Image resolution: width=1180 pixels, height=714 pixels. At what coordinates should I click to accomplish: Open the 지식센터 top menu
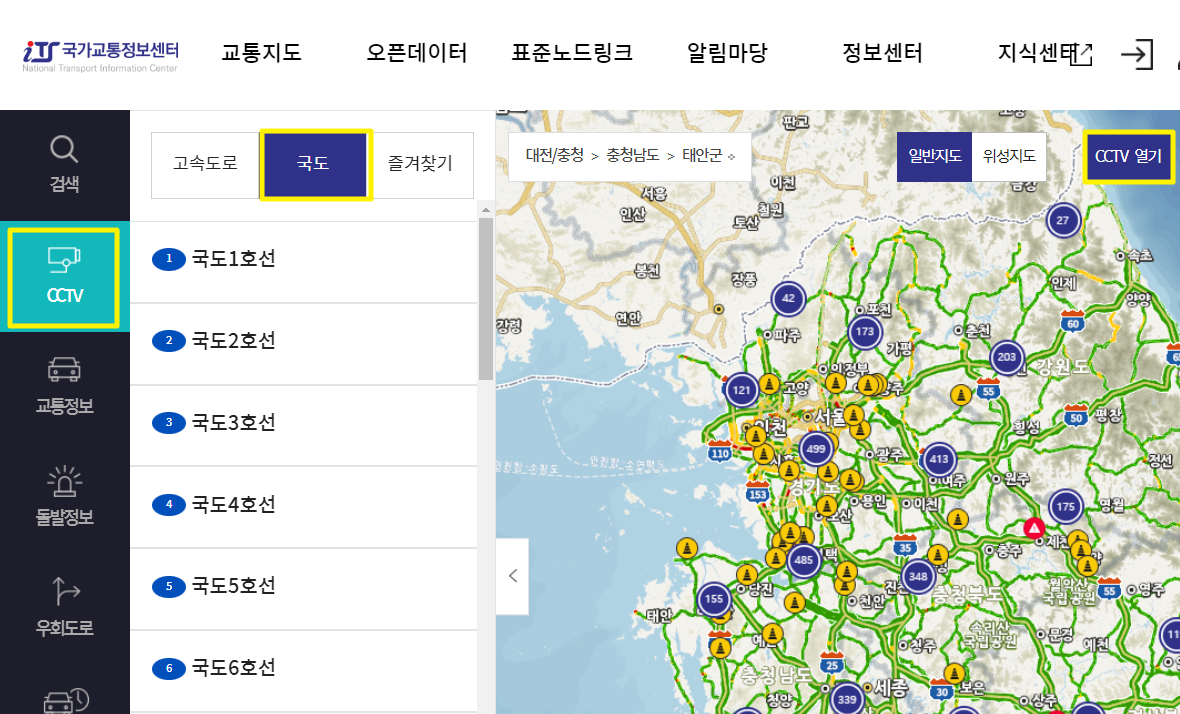1036,53
